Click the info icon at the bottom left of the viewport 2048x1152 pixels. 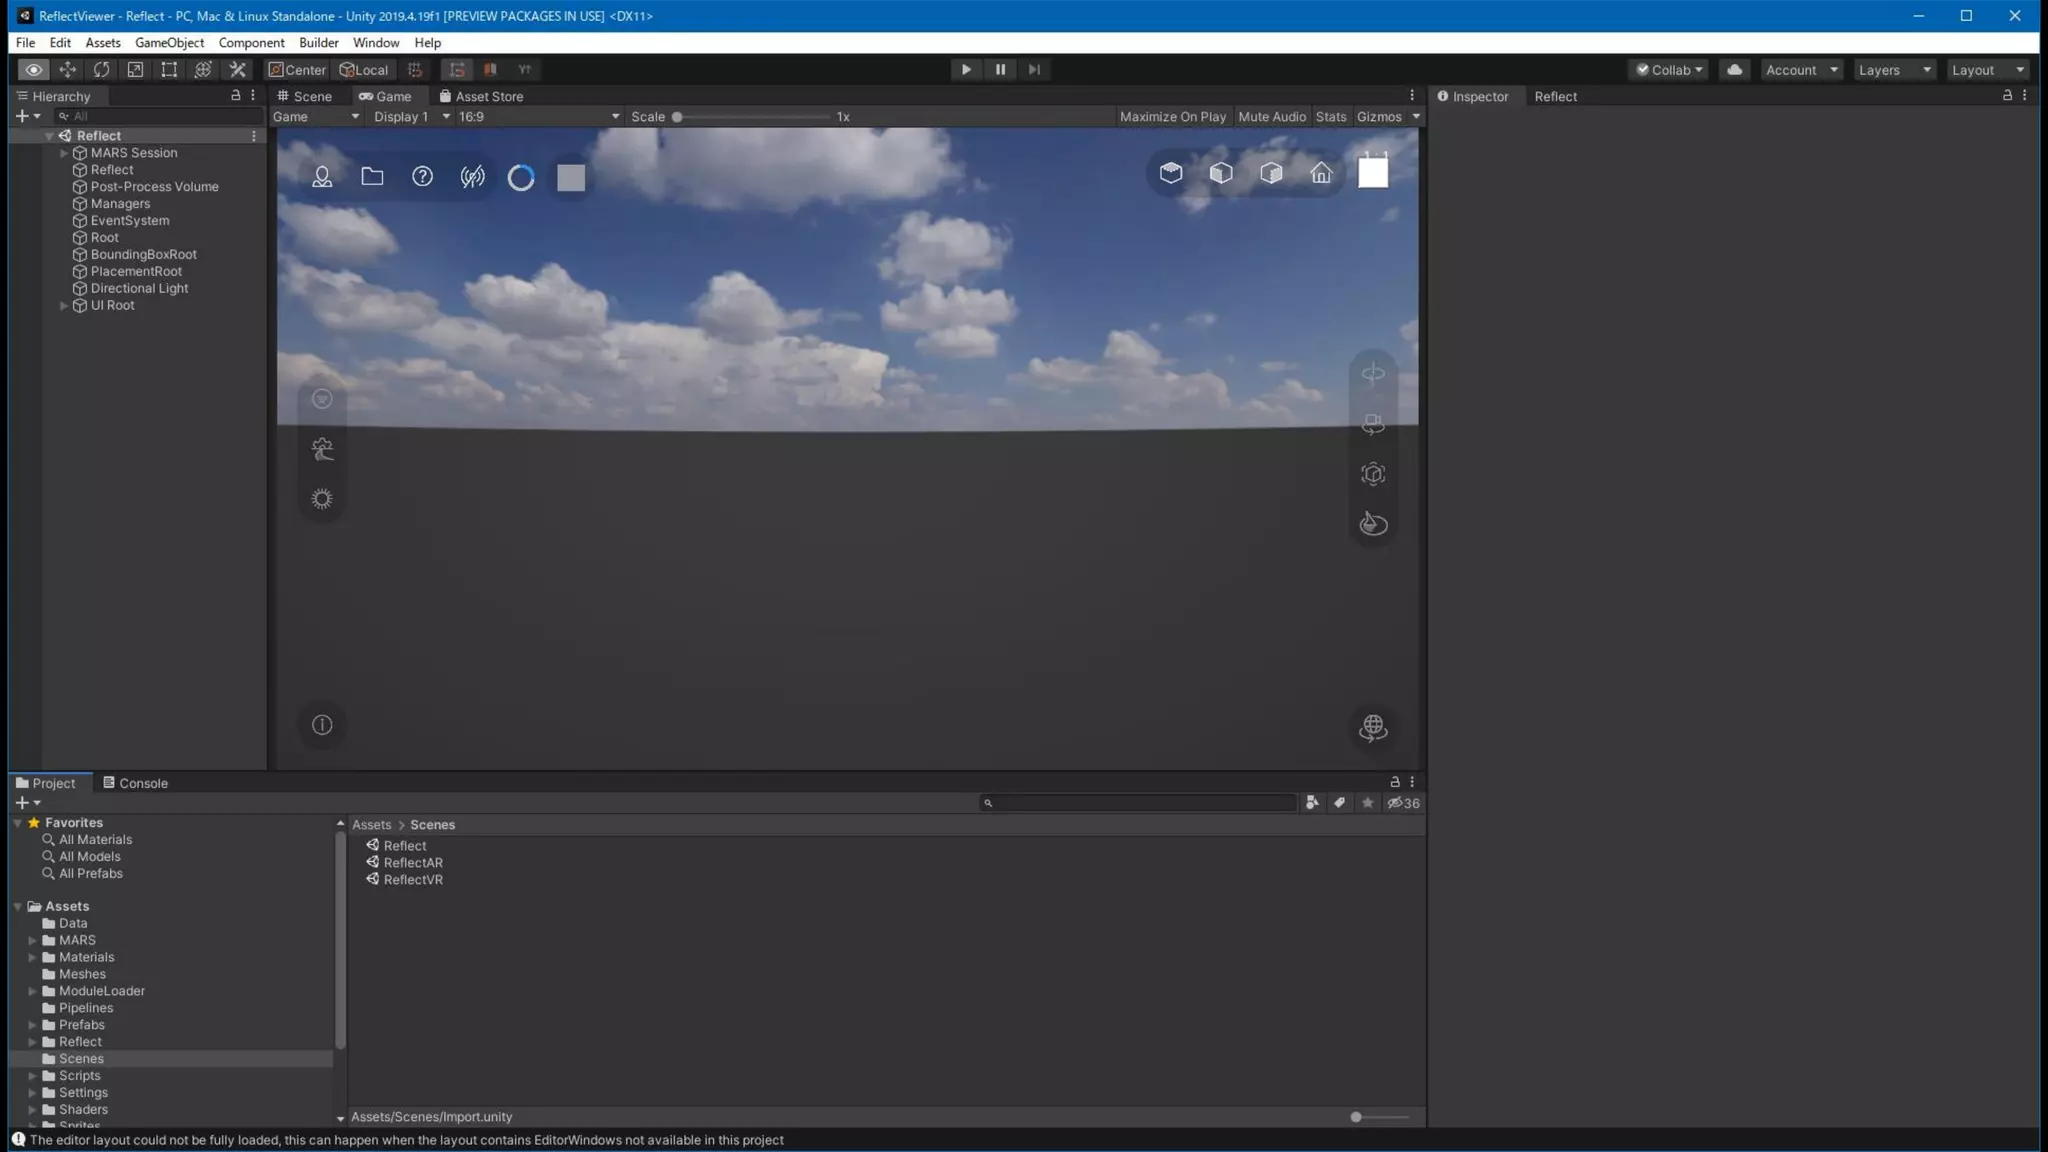pos(322,725)
